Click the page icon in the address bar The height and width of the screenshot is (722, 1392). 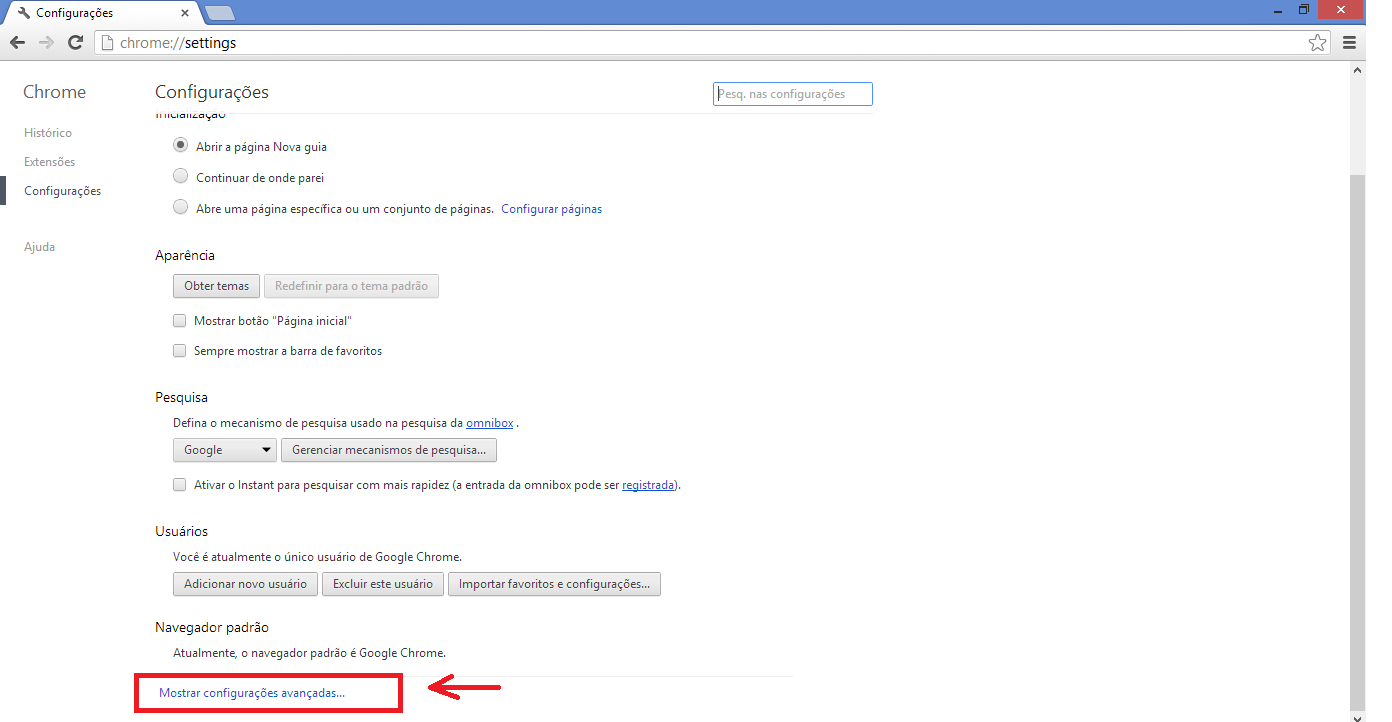click(x=108, y=43)
